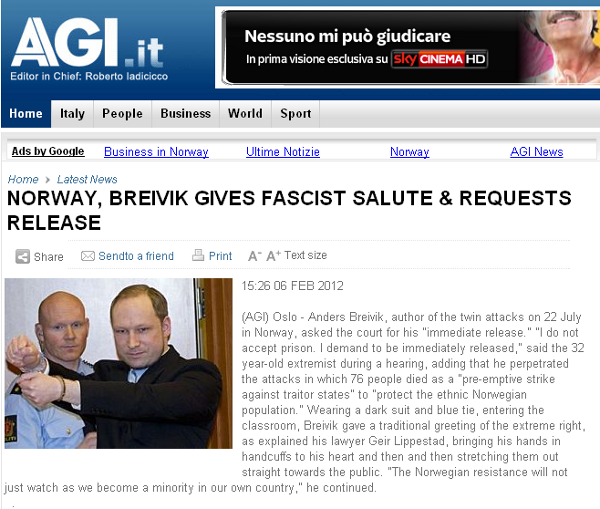The height and width of the screenshot is (509, 600).
Task: Open the Italy navigation tab
Action: [x=72, y=114]
